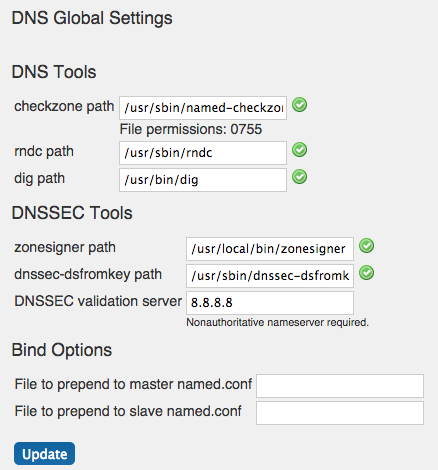
Task: Click the Bind Options section heading
Action: 62,351
